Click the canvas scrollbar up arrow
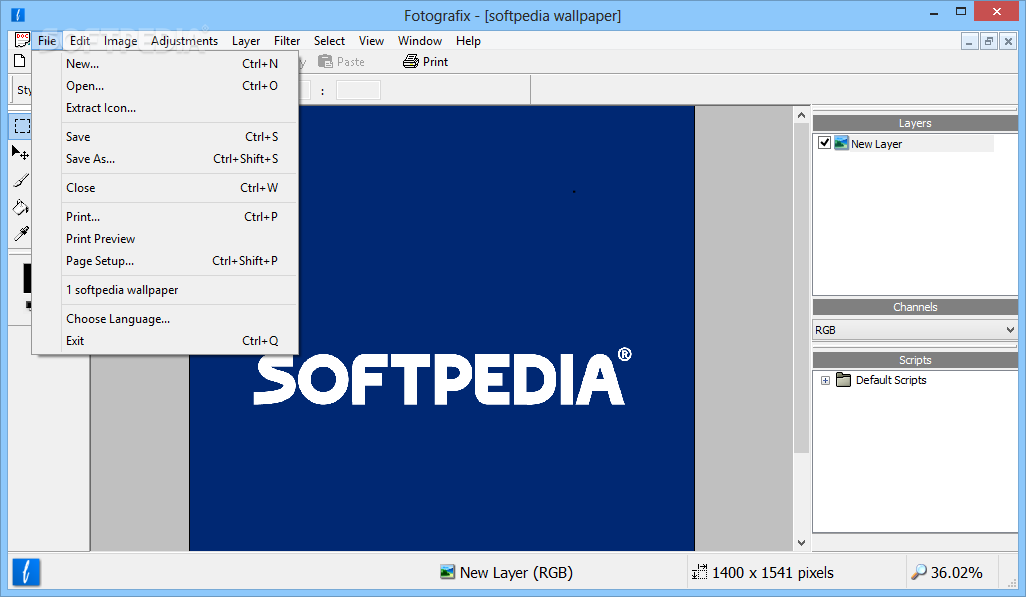Screen dimensions: 1026x597 pos(802,115)
